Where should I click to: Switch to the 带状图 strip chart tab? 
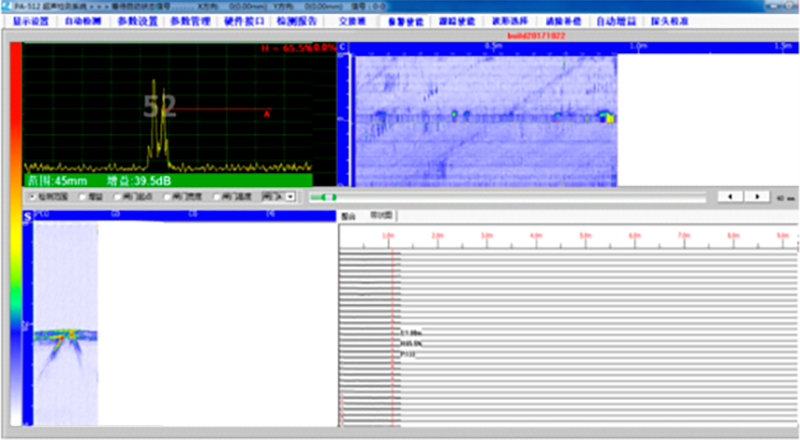pos(382,214)
